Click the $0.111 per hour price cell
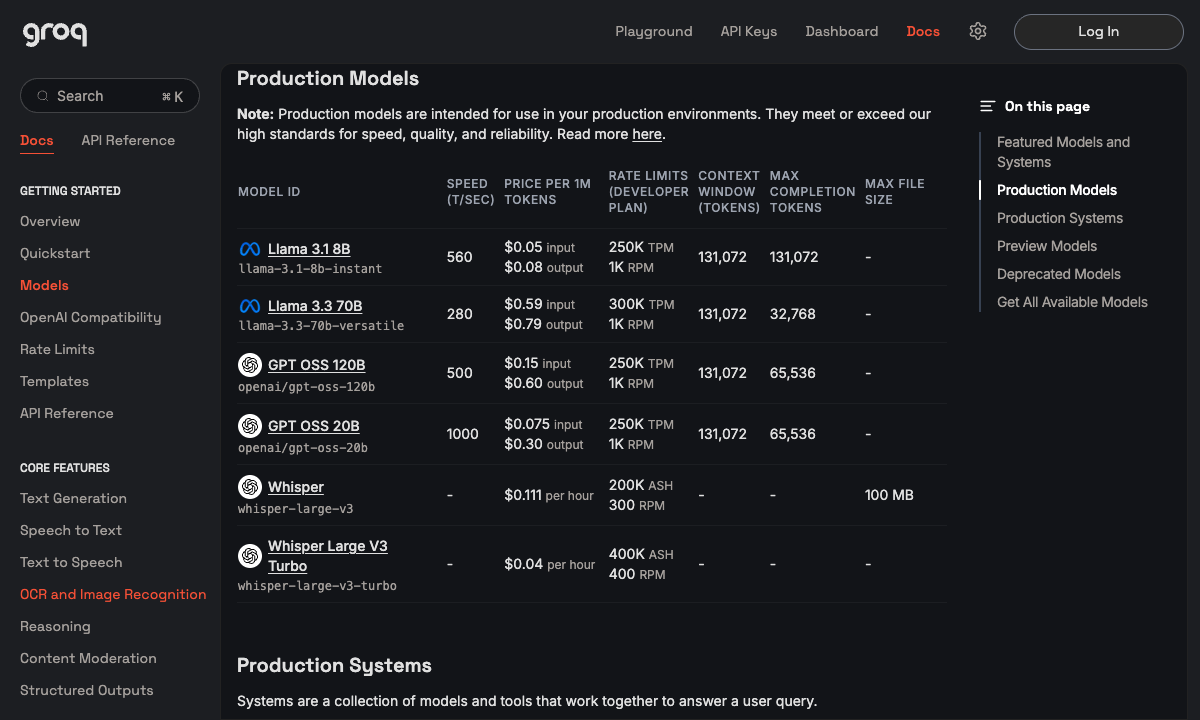1200x720 pixels. click(x=549, y=495)
